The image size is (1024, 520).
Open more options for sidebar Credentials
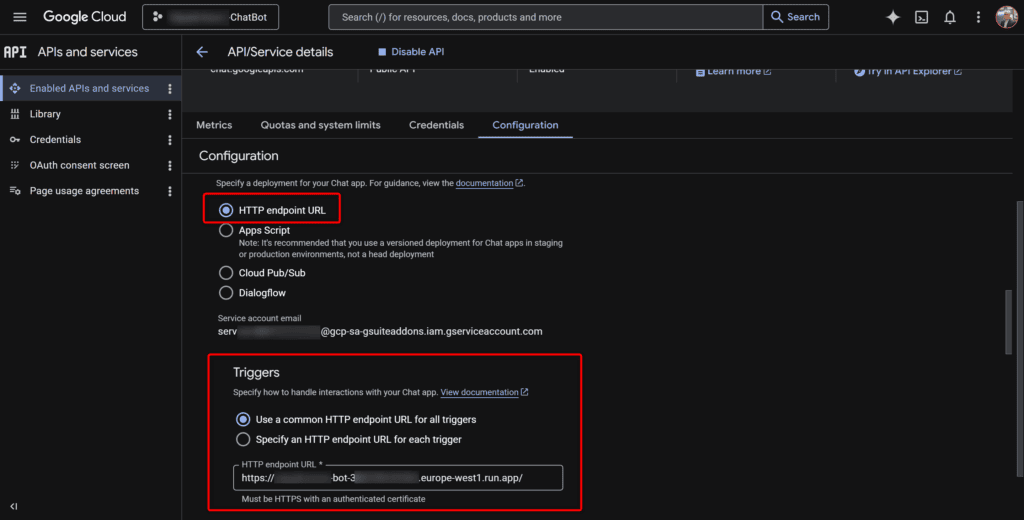point(170,140)
